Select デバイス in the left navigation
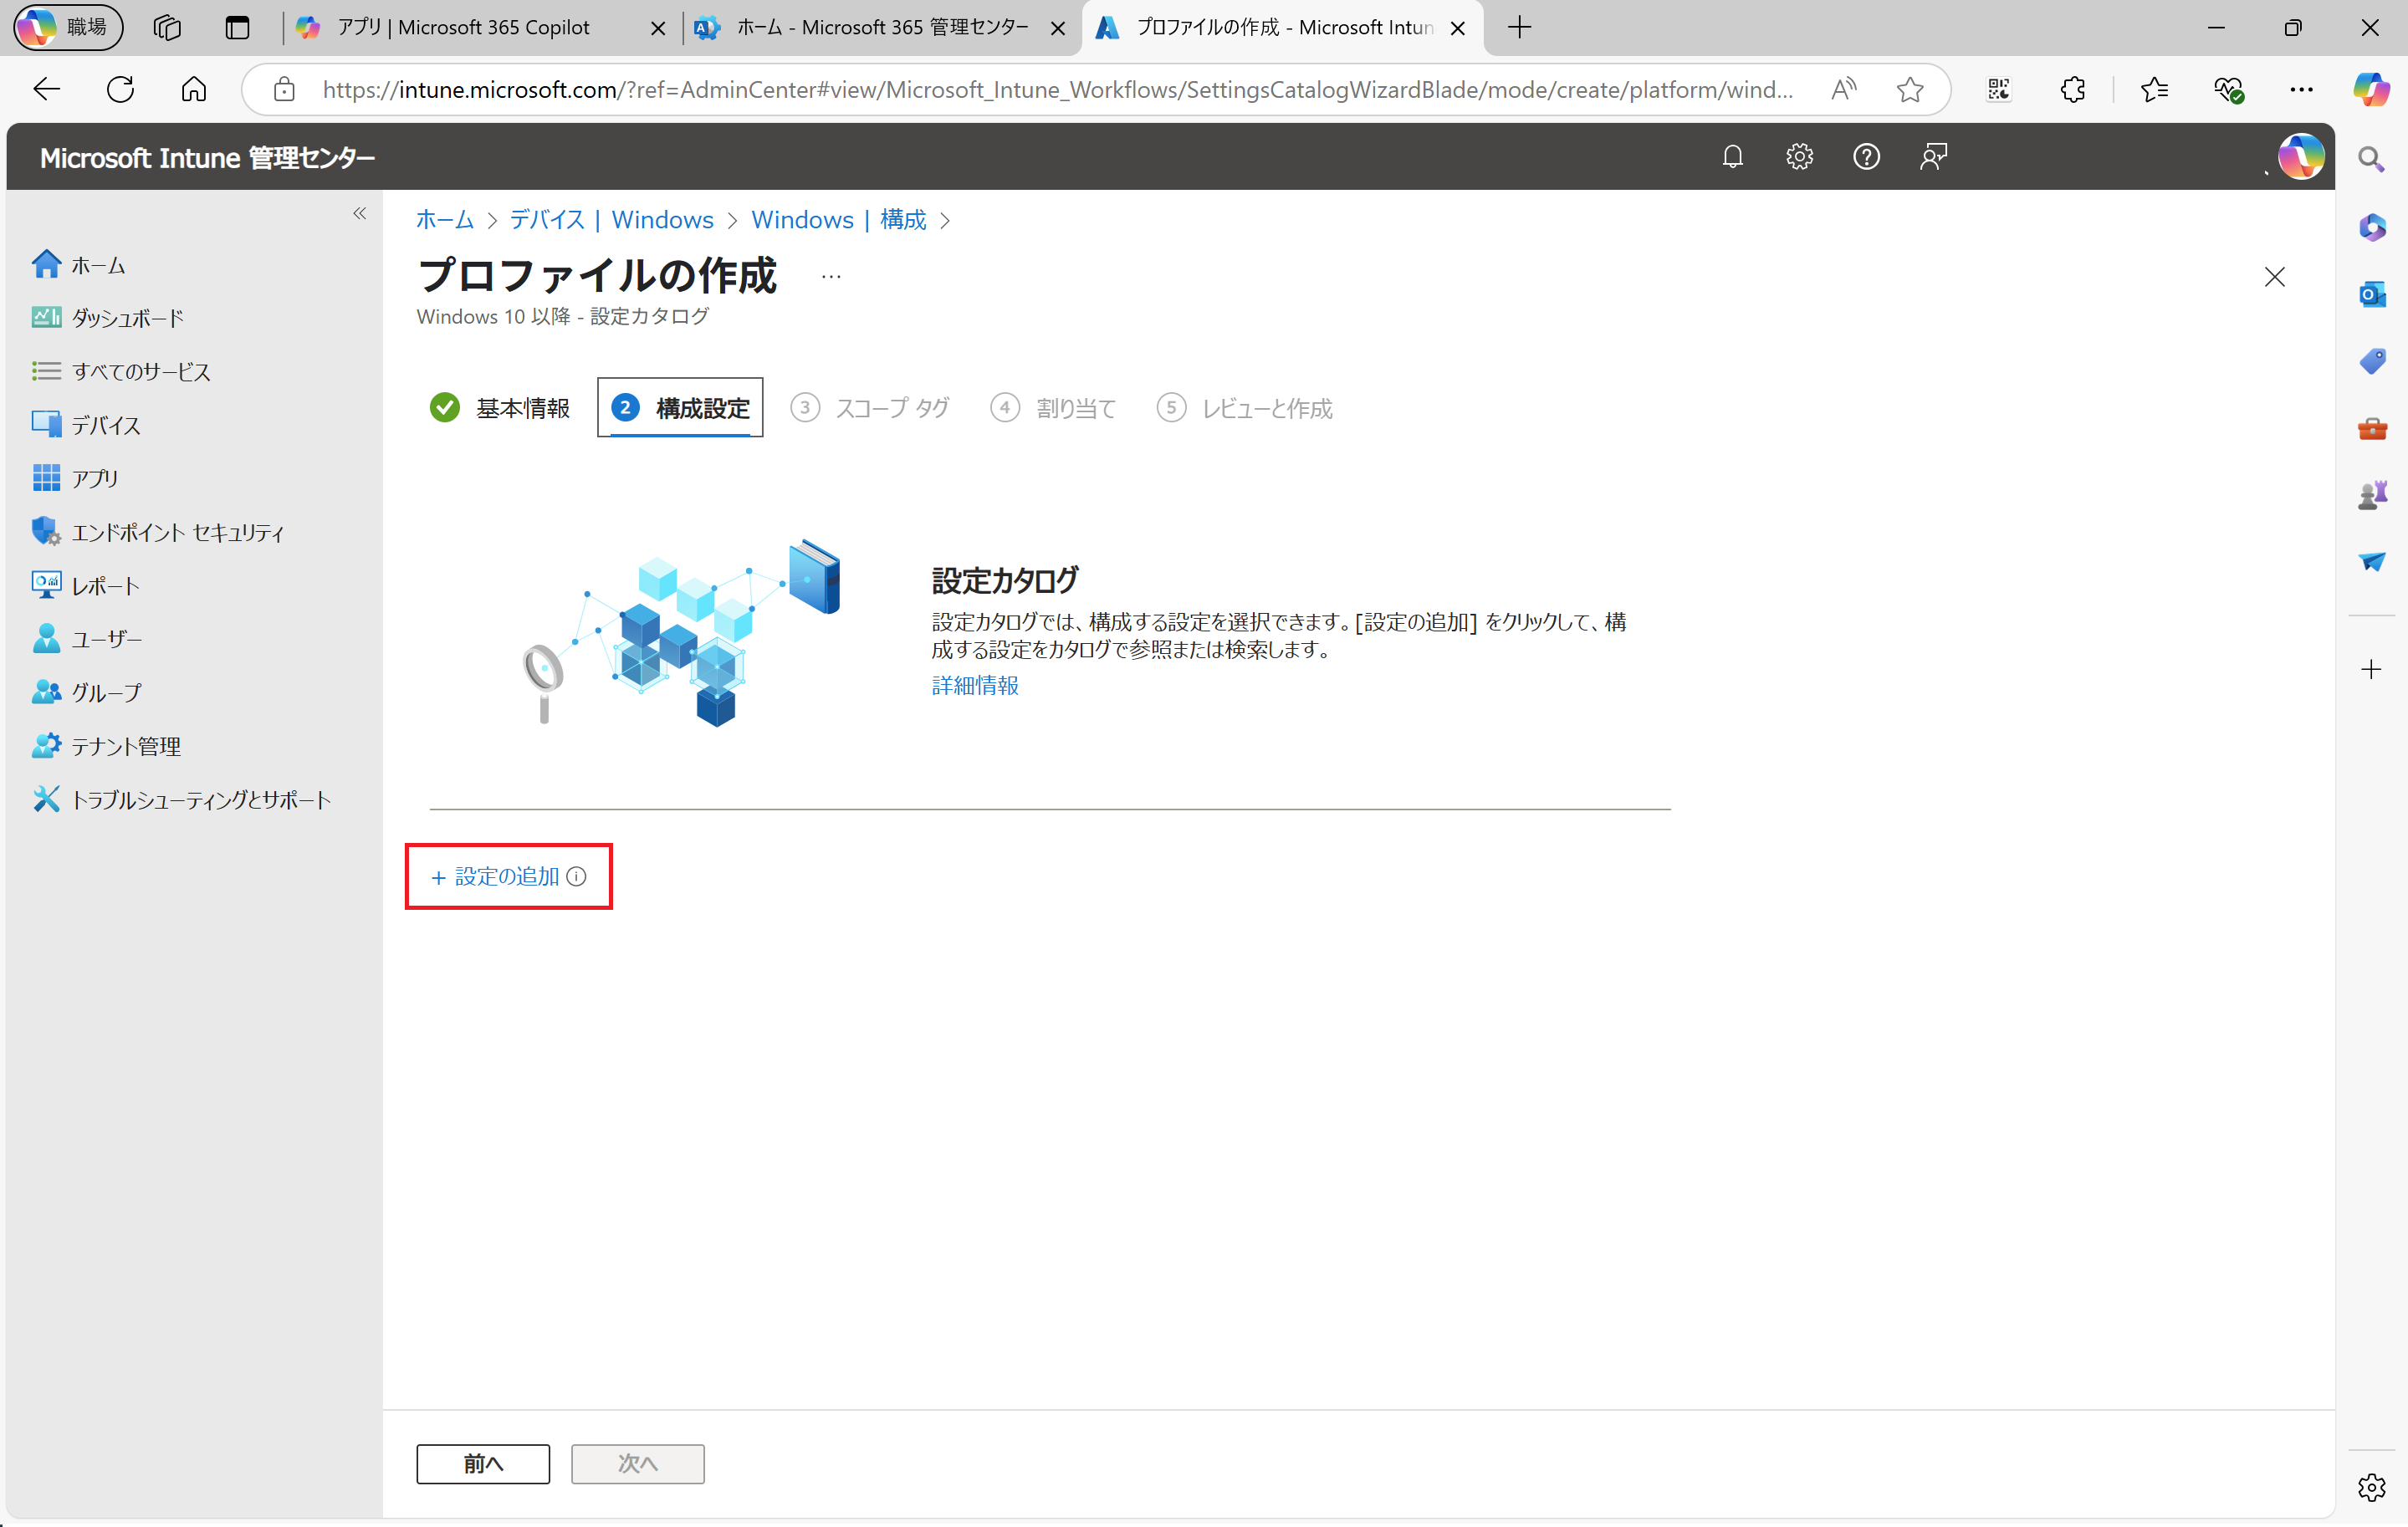The image size is (2408, 1527). click(x=105, y=424)
